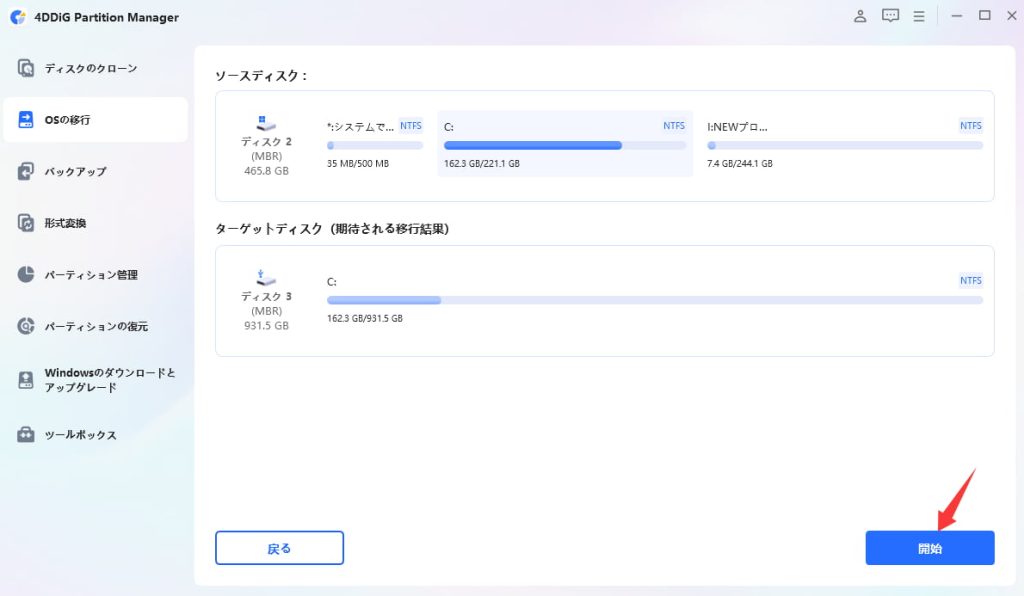Select the source C: partition
Viewport: 1024px width, 596px height.
coord(565,144)
